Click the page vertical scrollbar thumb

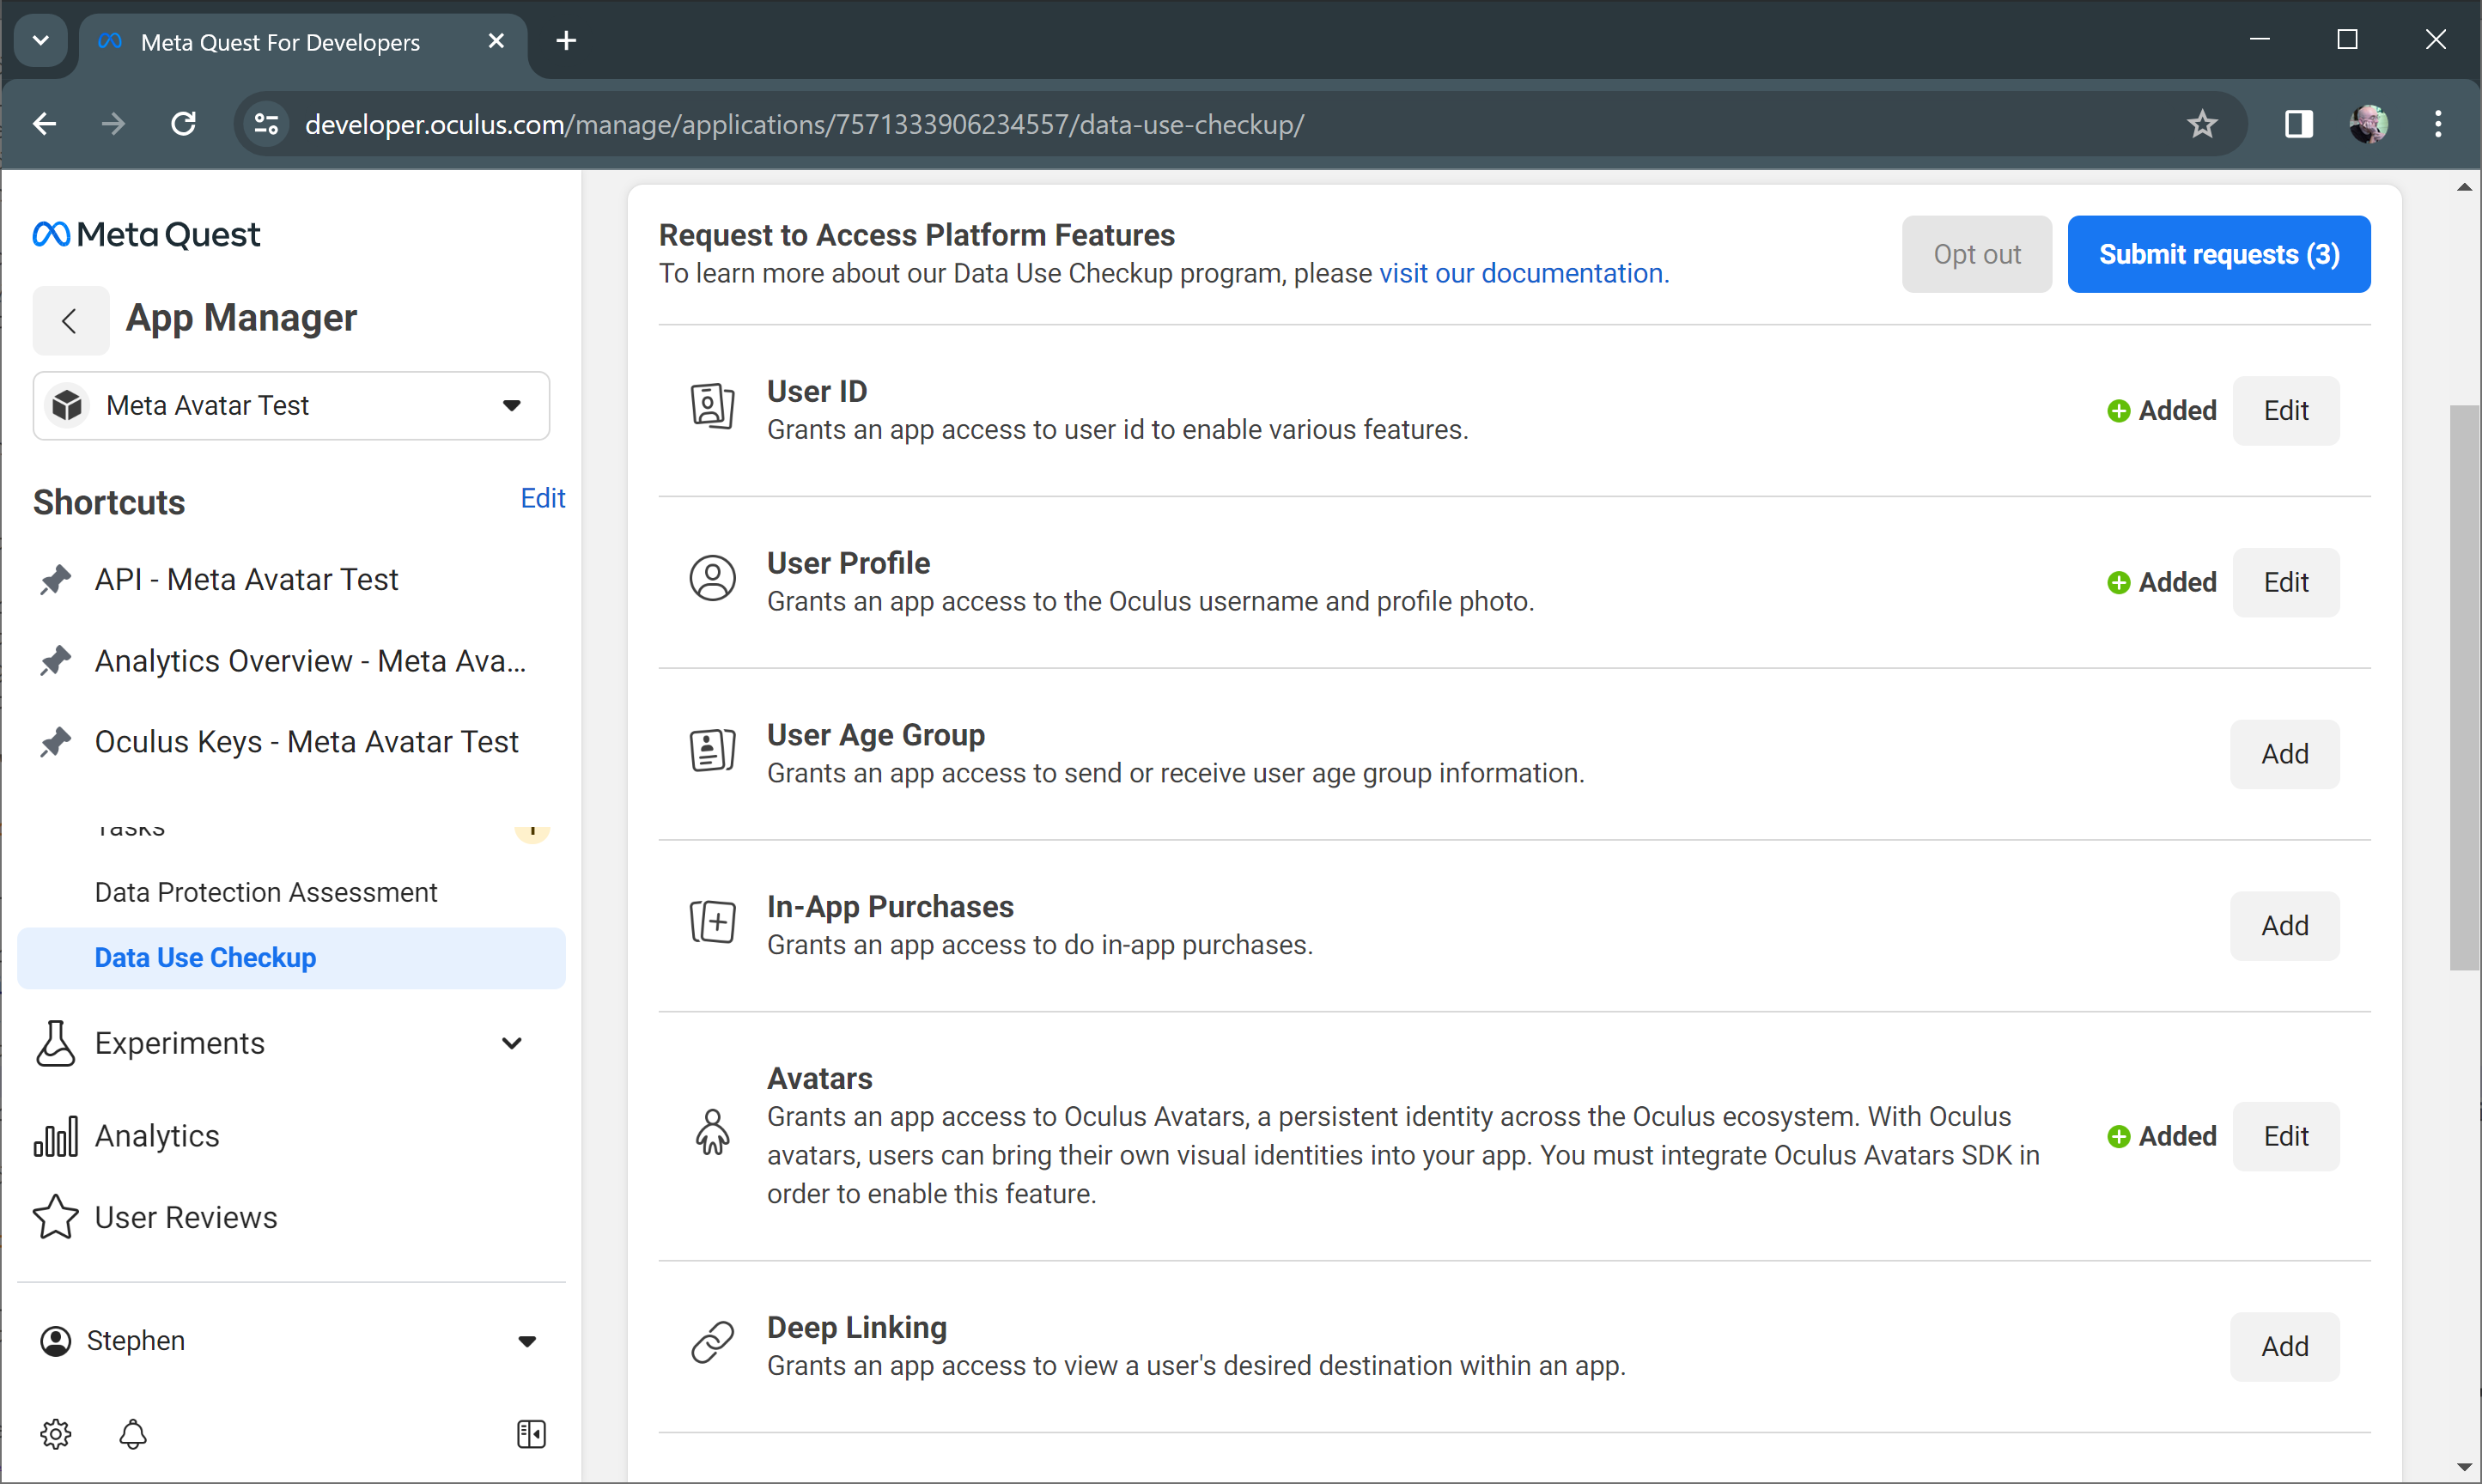coord(2464,686)
